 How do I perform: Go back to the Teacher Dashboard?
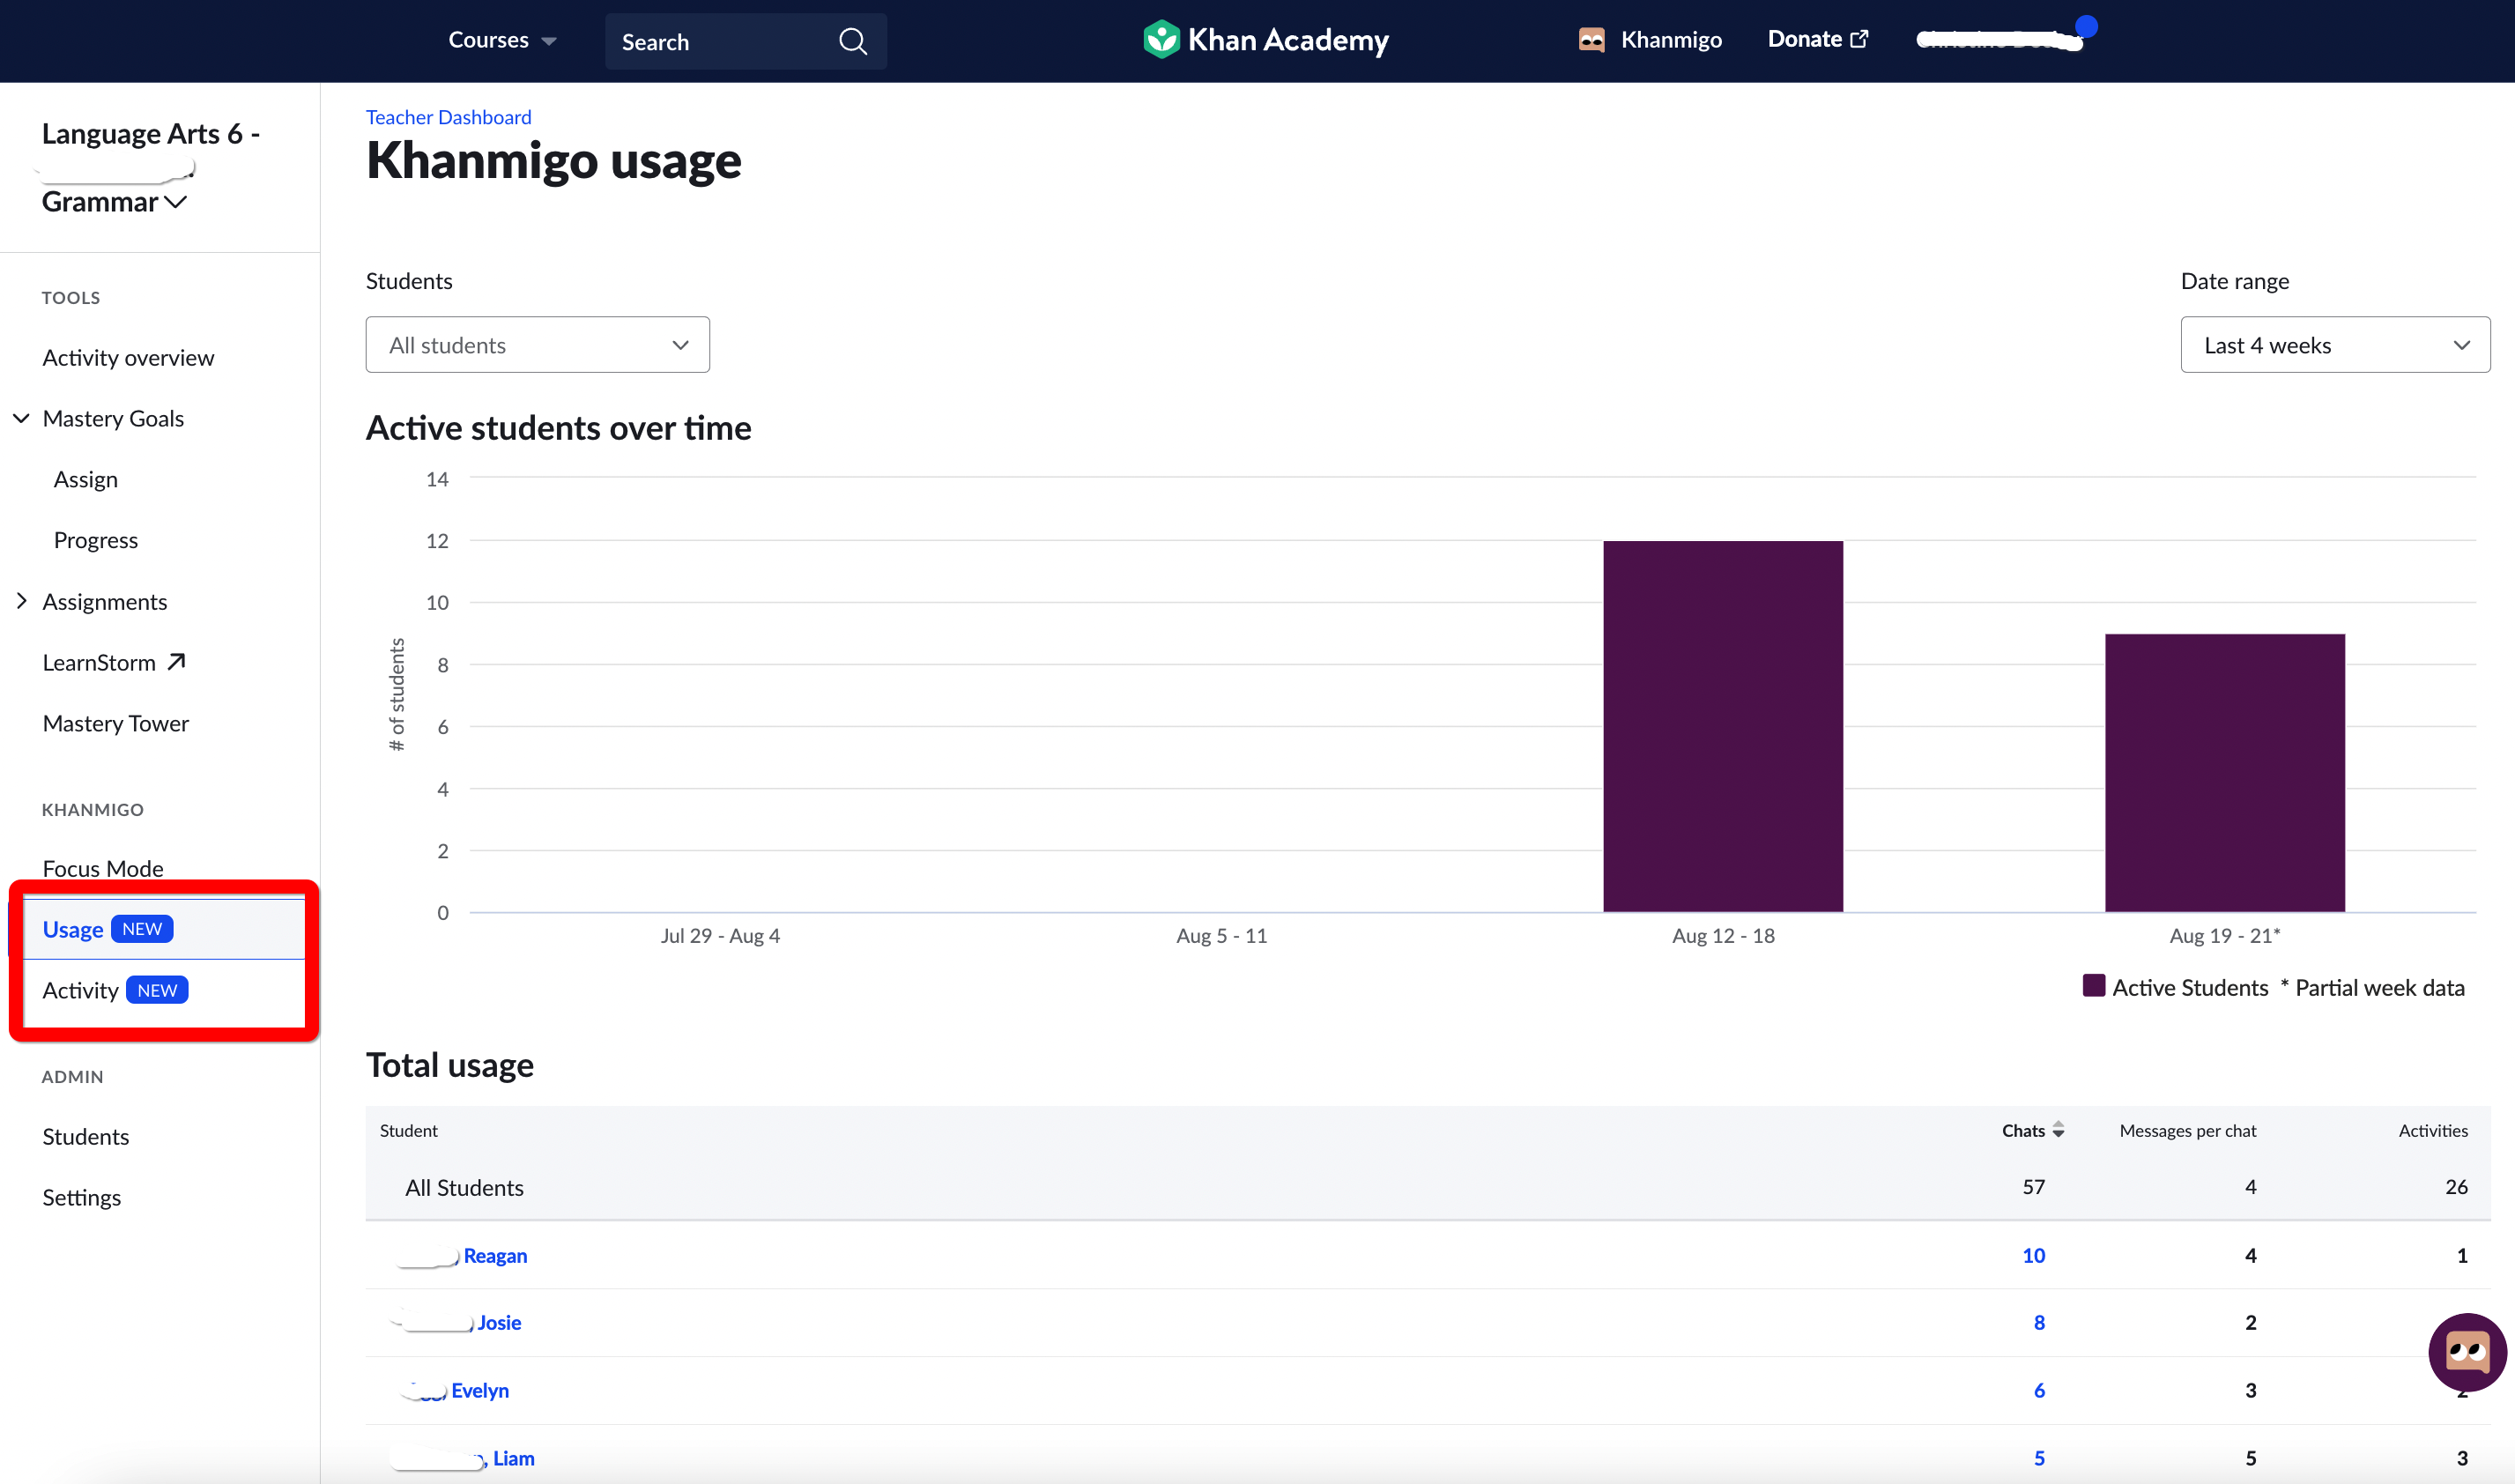[447, 117]
